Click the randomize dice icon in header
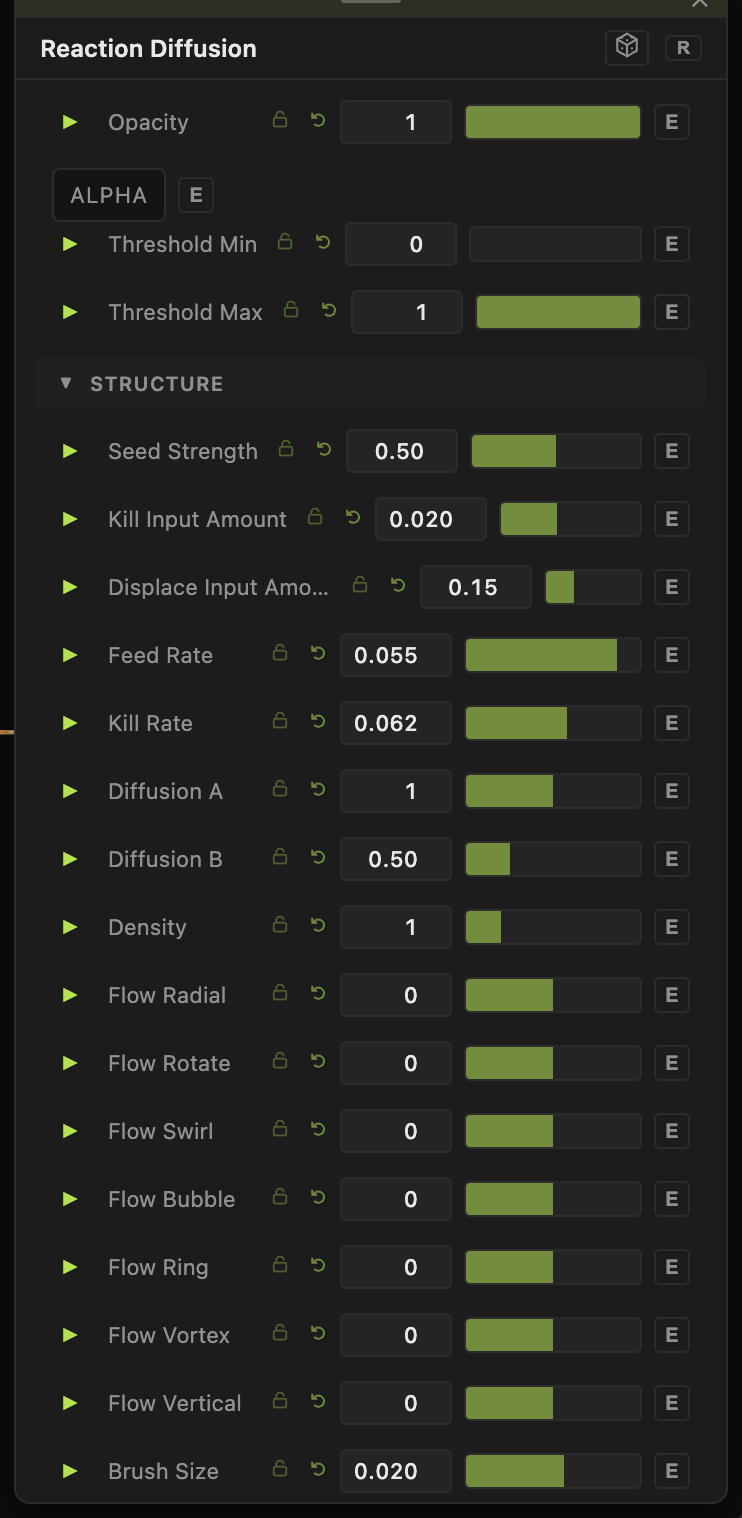Screen dimensions: 742x1518 (627, 47)
